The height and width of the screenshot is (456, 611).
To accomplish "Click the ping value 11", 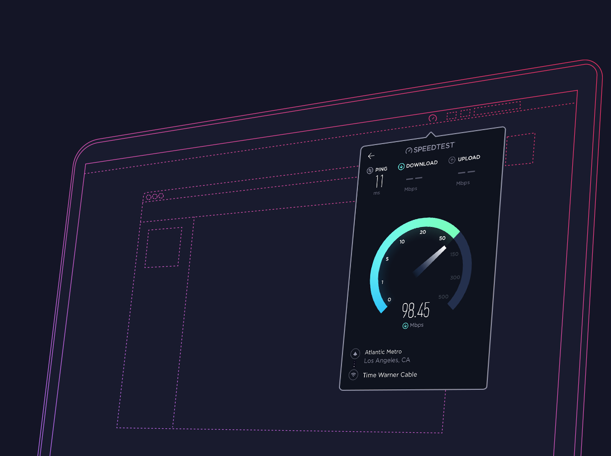I will [379, 181].
